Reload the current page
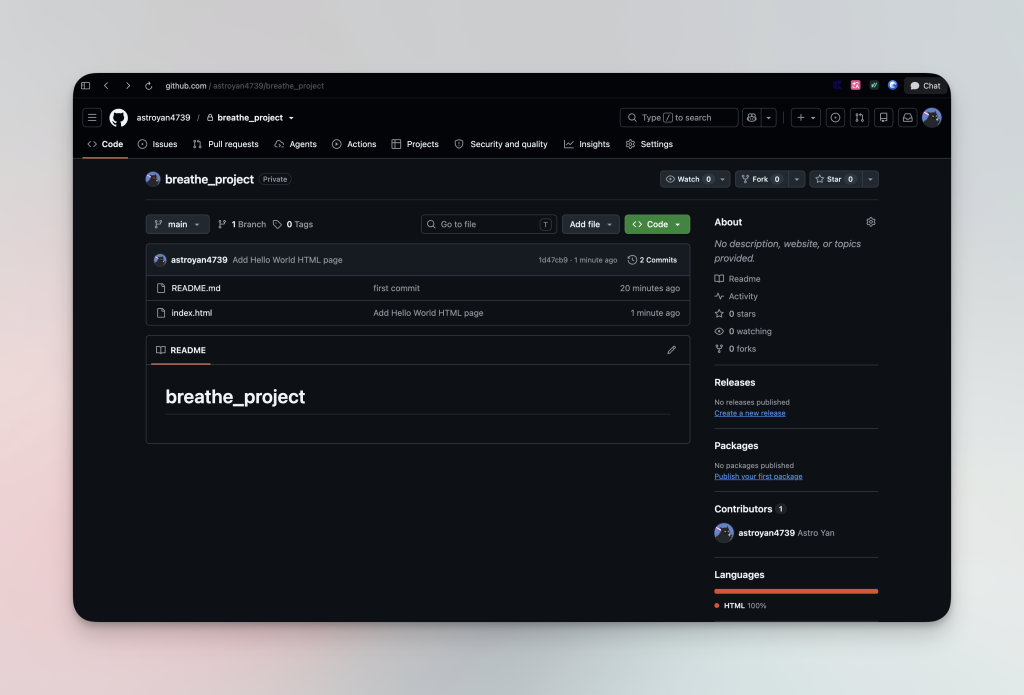This screenshot has height=695, width=1024. [149, 86]
